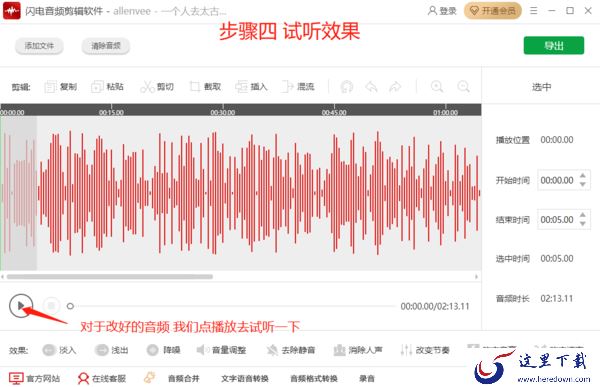This screenshot has width=600, height=387.
Task: Open the 登录 login option
Action: (x=442, y=11)
